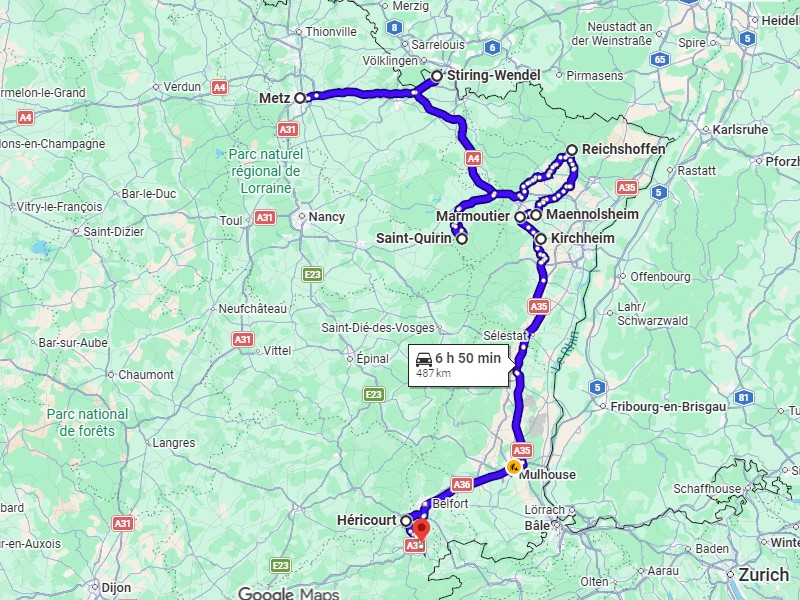Screen dimensions: 800x600
Task: Select the Saint-Quirin waypoint marker
Action: pyautogui.click(x=462, y=239)
